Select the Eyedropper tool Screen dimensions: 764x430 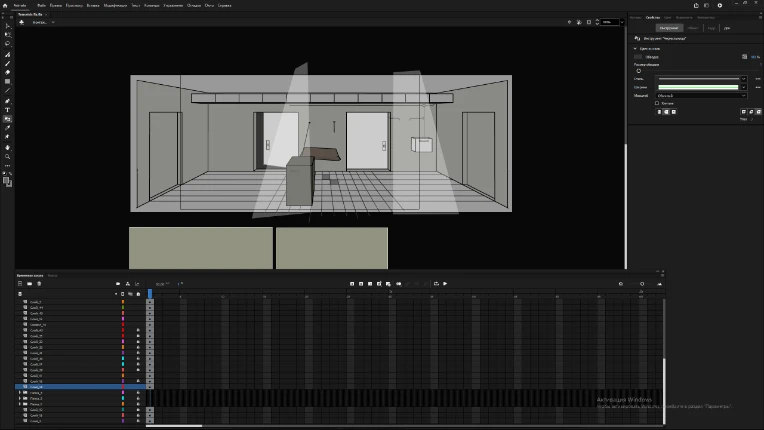(7, 128)
